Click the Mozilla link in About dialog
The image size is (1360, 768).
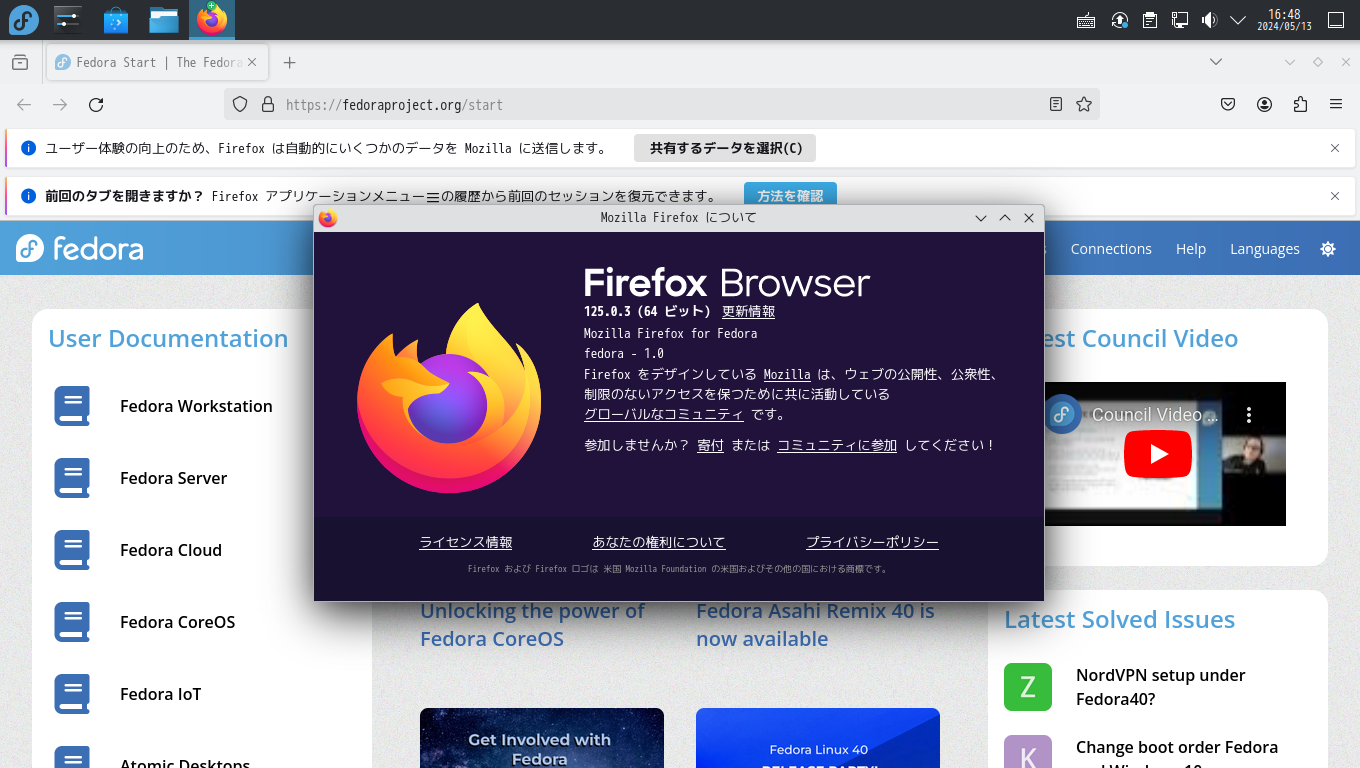click(x=787, y=375)
